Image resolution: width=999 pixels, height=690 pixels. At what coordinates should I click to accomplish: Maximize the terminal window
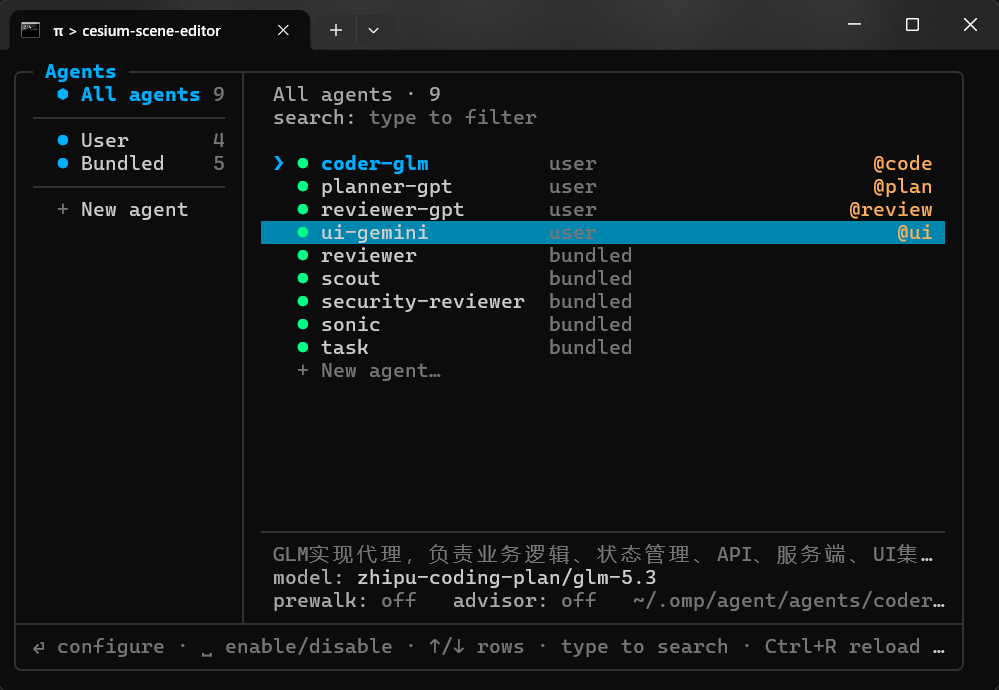click(912, 25)
